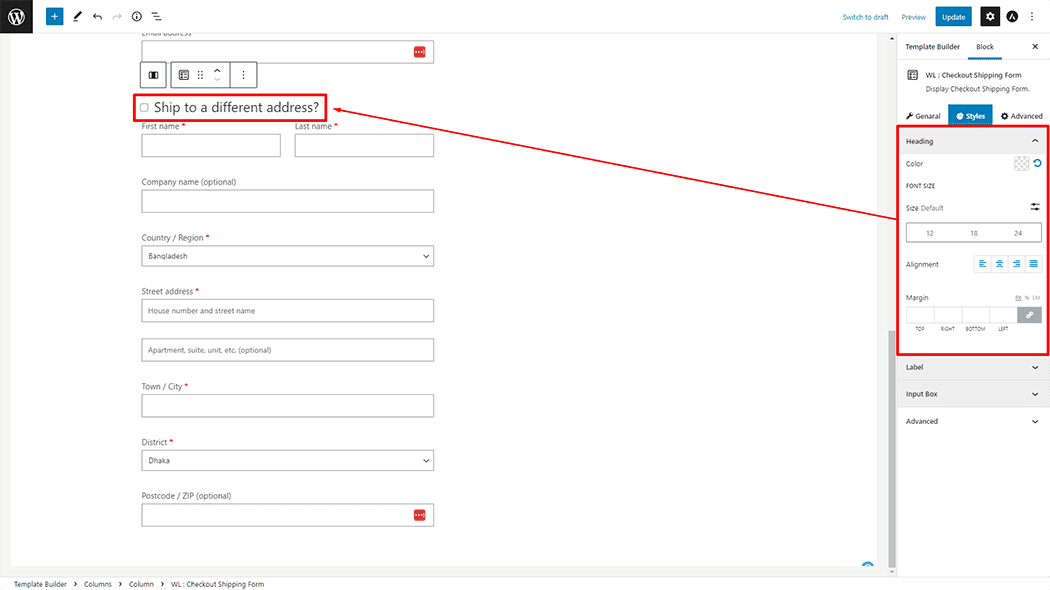Toggle the linked margin values button
This screenshot has width=1050, height=590.
pos(1029,315)
